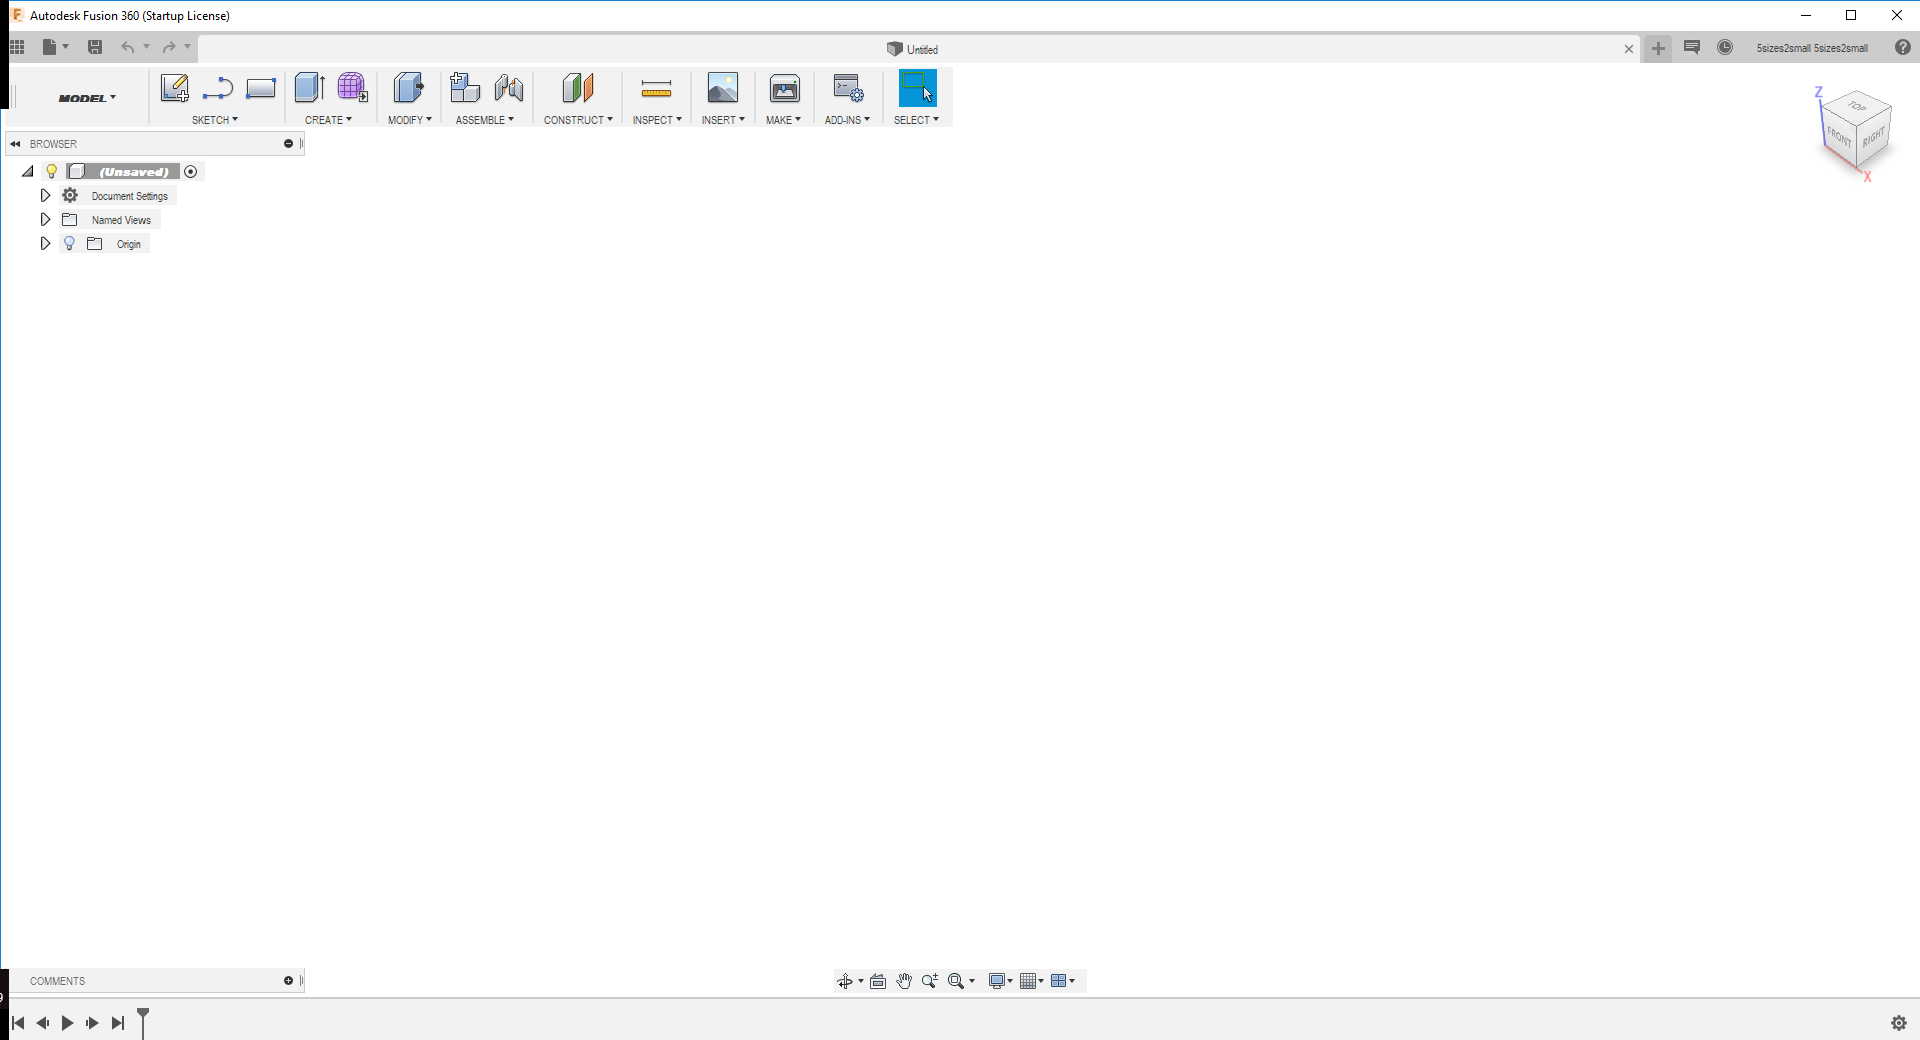Click the Scripts and Add-Ins icon

click(848, 88)
